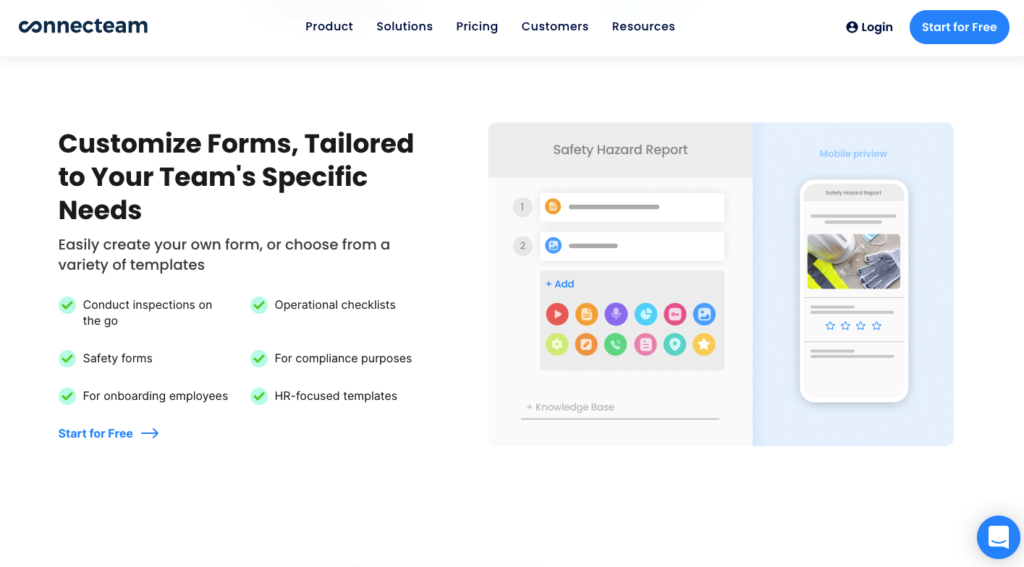Viewport: 1024px width, 567px height.
Task: Click the blue image icon in the grid
Action: [x=704, y=314]
